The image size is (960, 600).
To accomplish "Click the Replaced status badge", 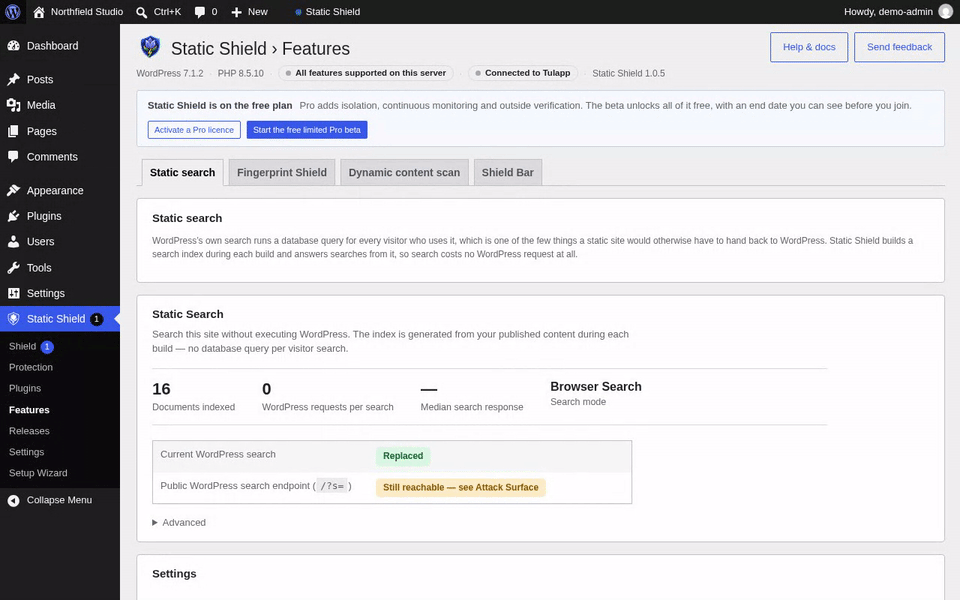I will point(403,456).
